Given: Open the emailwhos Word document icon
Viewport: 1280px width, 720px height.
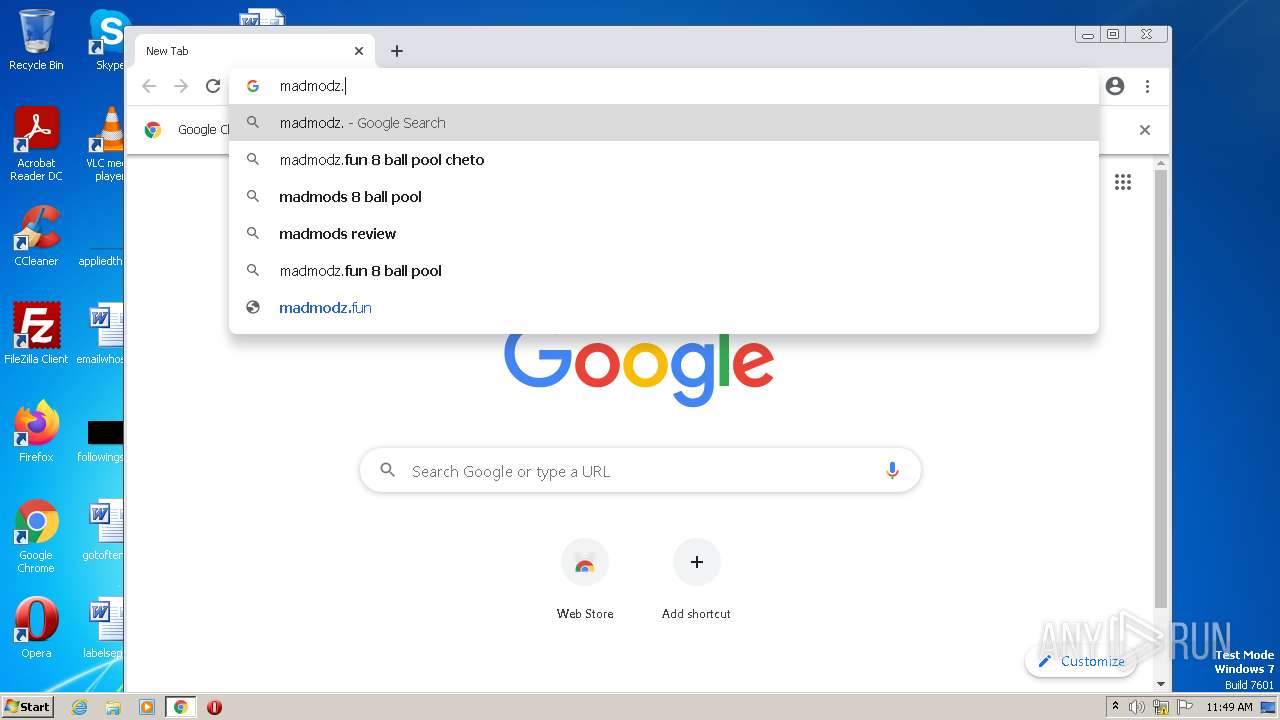Looking at the screenshot, I should coord(103,334).
